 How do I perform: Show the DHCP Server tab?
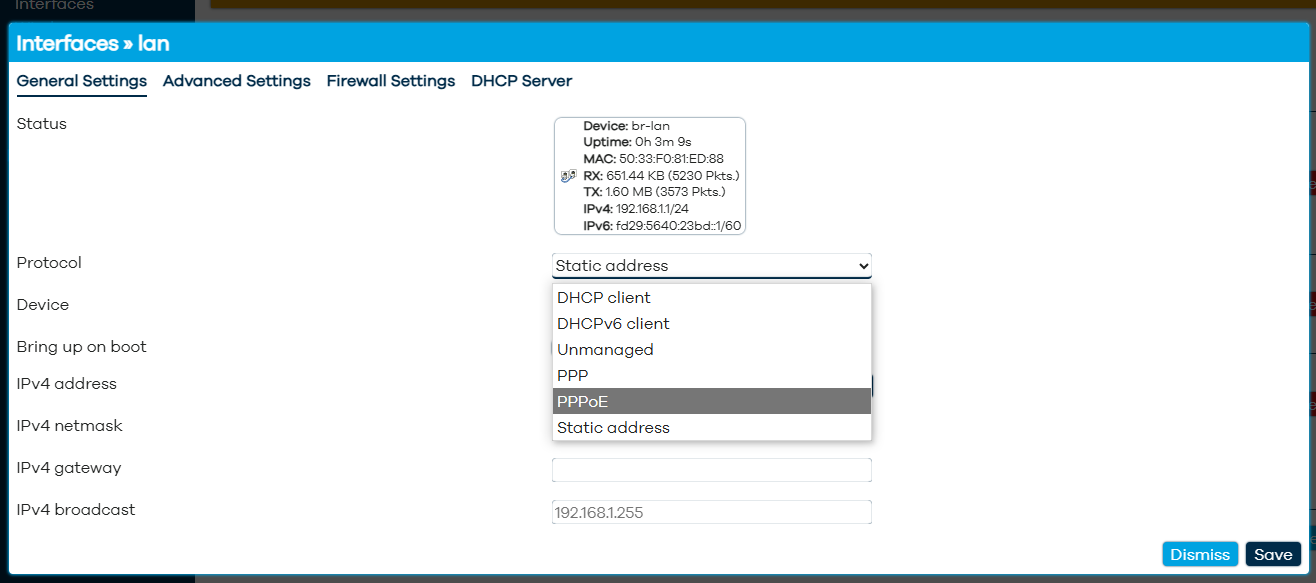522,81
